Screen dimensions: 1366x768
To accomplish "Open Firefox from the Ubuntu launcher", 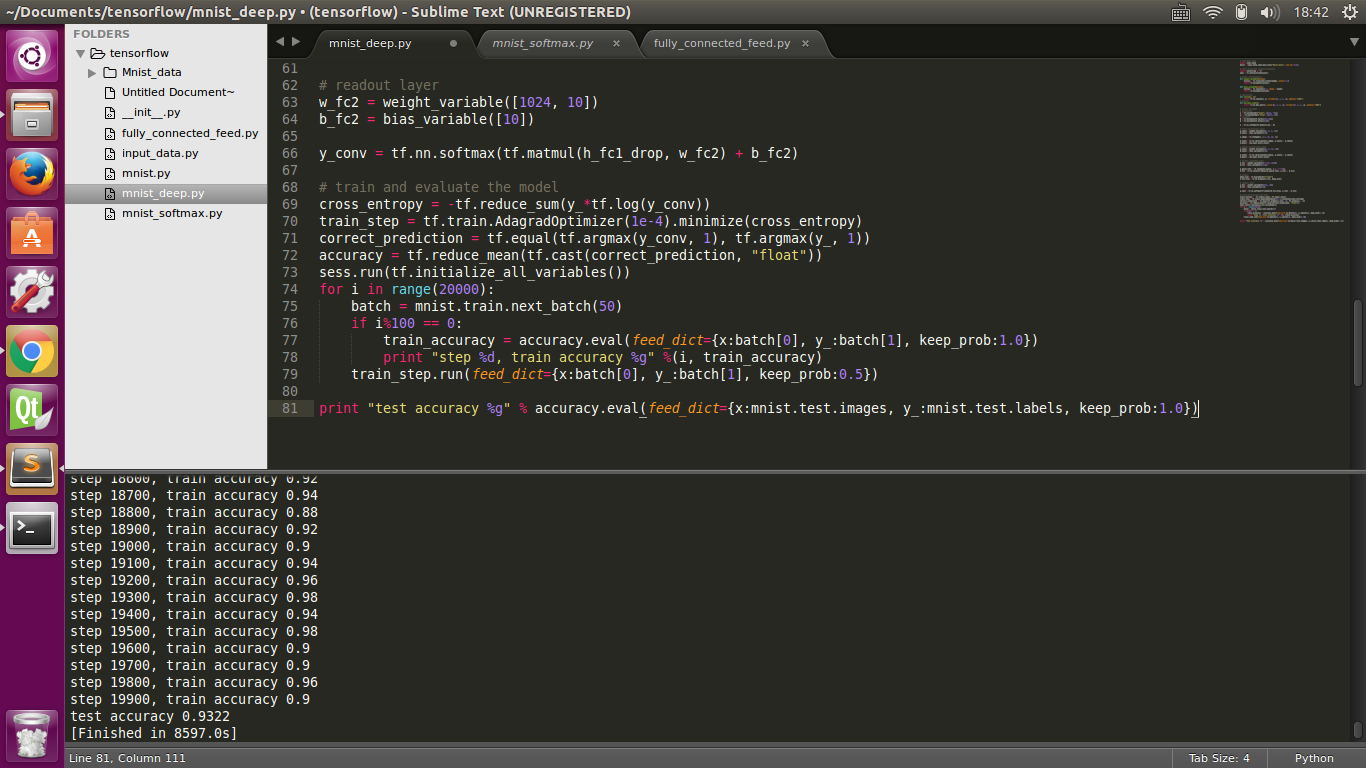I will [x=33, y=175].
